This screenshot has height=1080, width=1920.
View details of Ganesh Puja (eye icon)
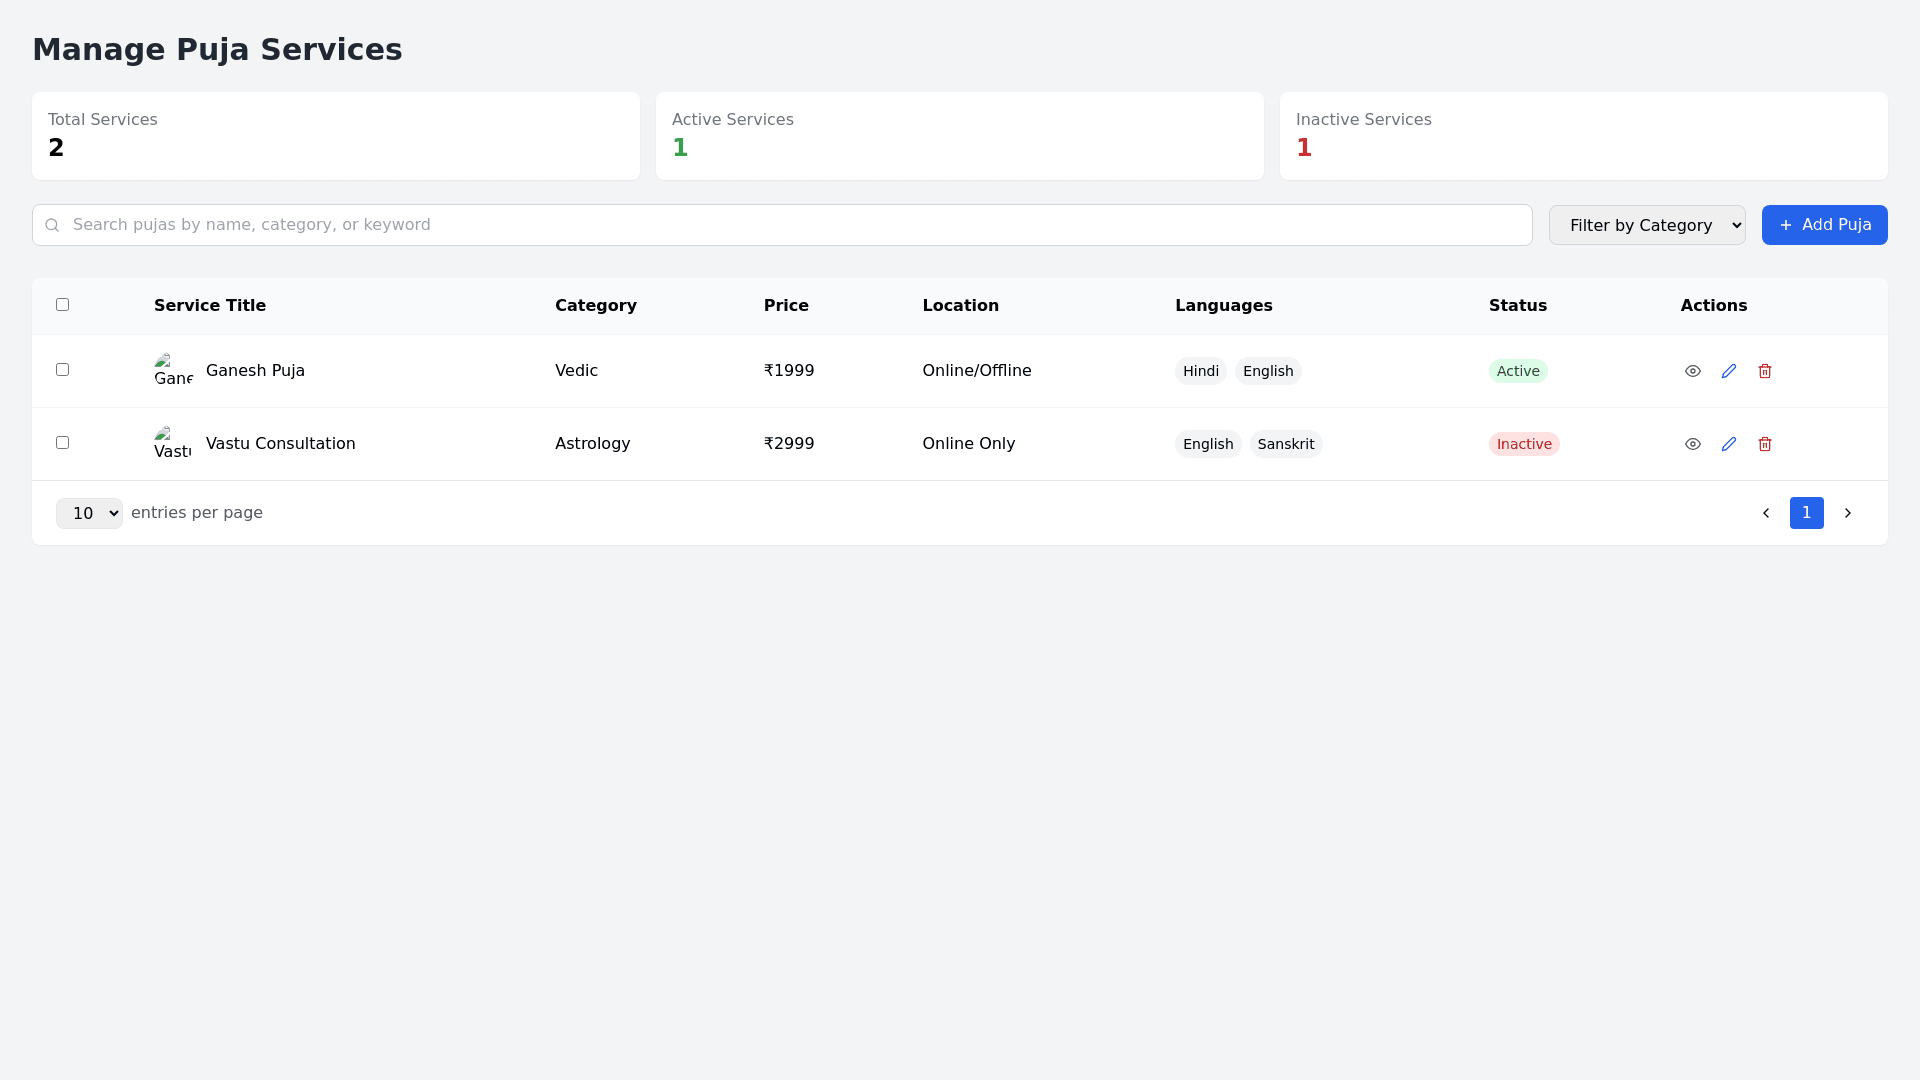click(1692, 371)
